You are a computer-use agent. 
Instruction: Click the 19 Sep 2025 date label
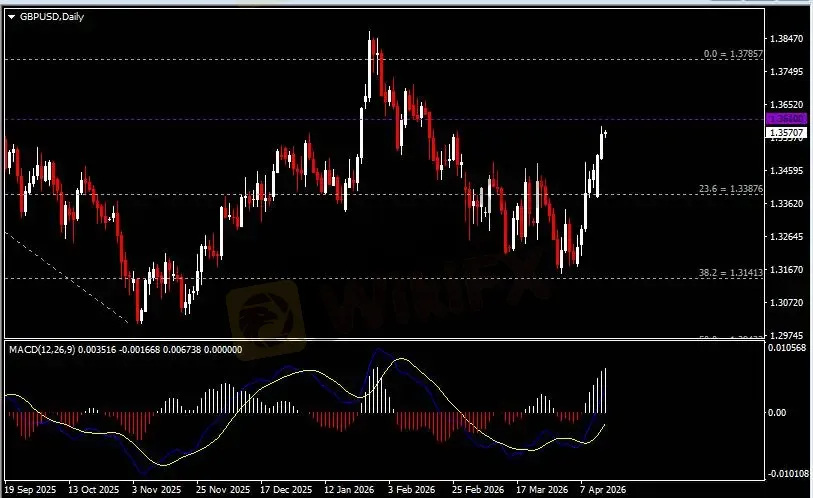click(x=30, y=490)
